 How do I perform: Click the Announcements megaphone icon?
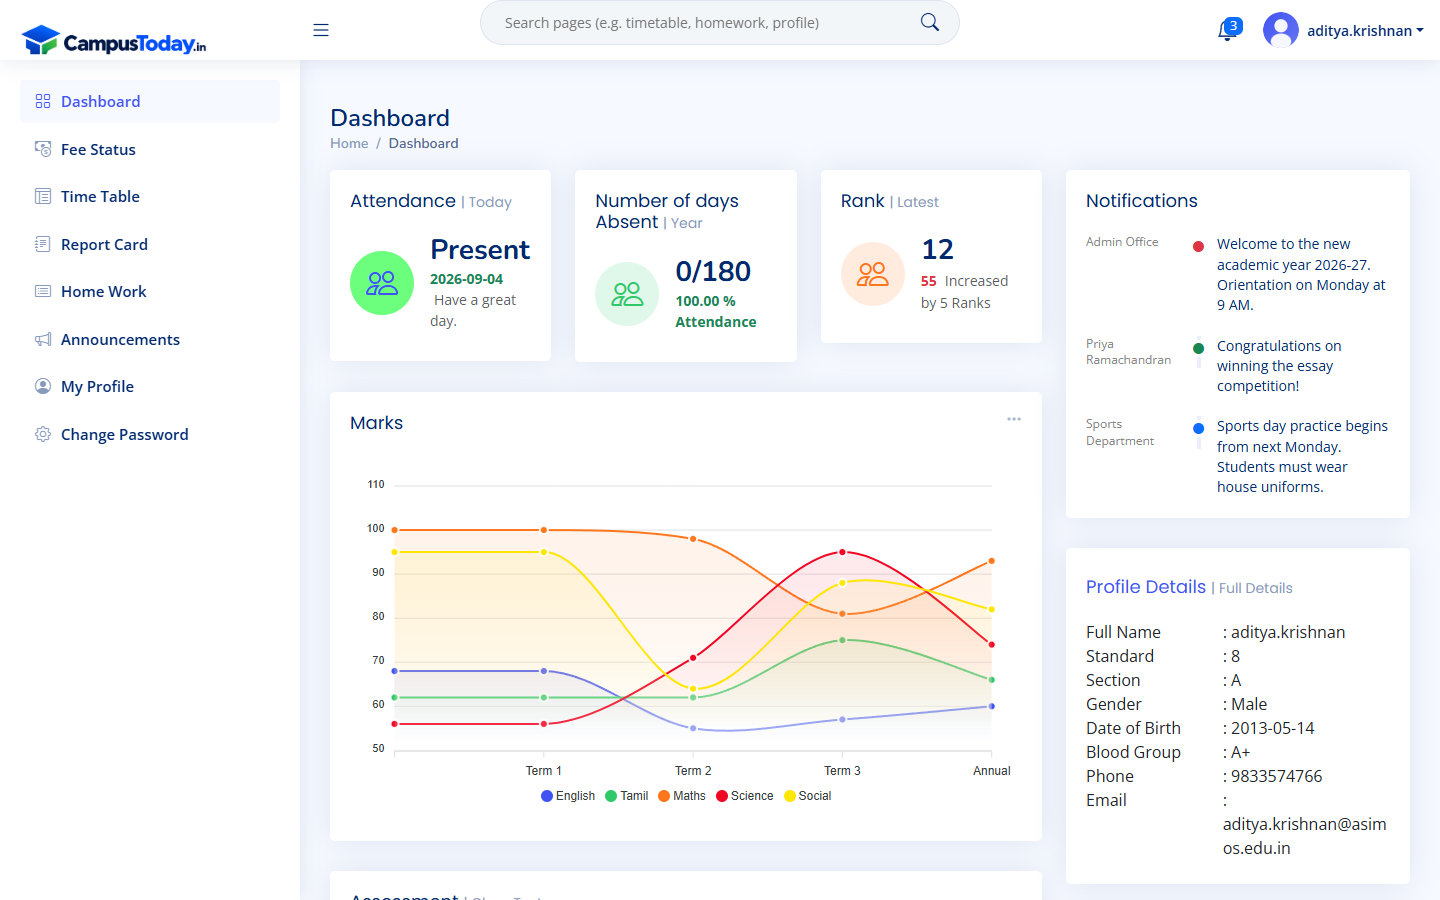43,339
